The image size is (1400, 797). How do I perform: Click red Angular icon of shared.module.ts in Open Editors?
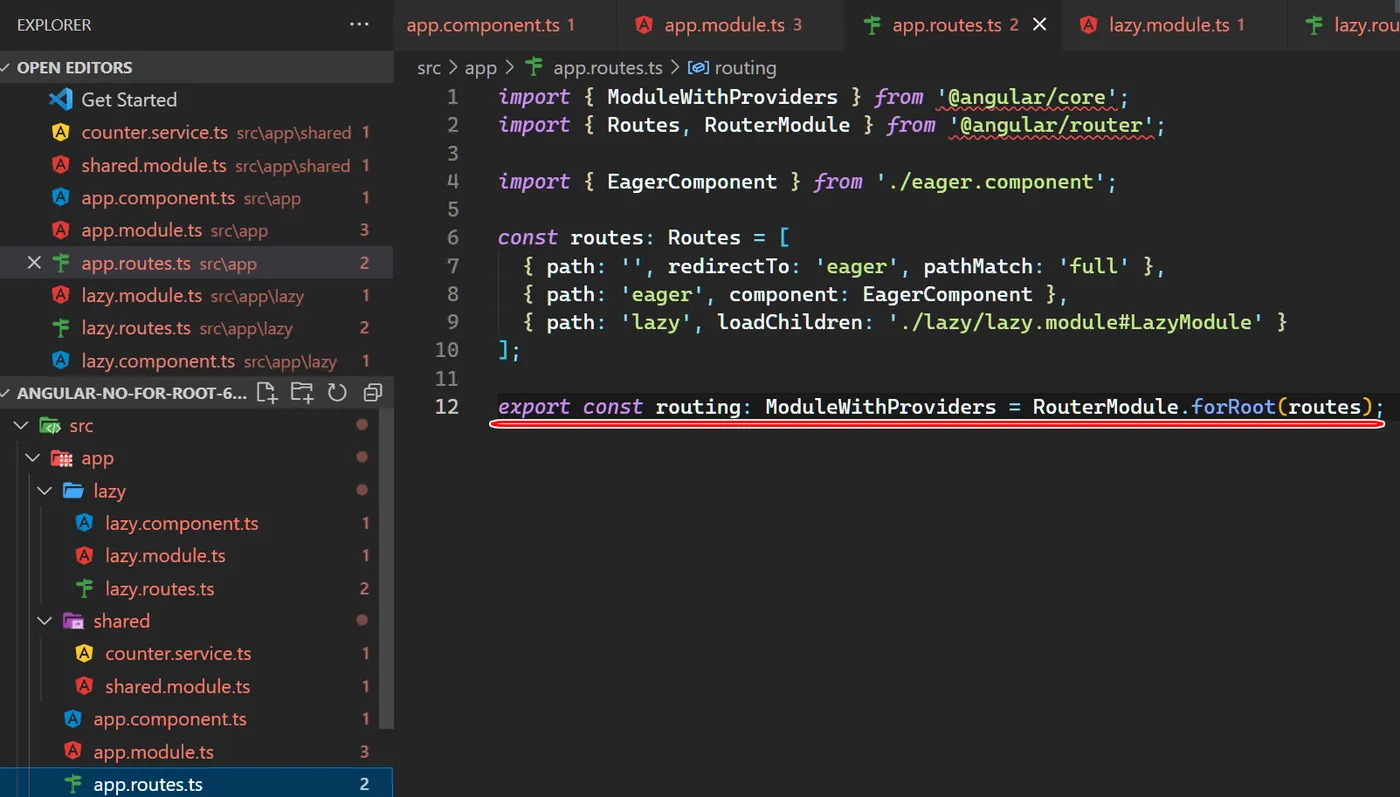pyautogui.click(x=60, y=165)
